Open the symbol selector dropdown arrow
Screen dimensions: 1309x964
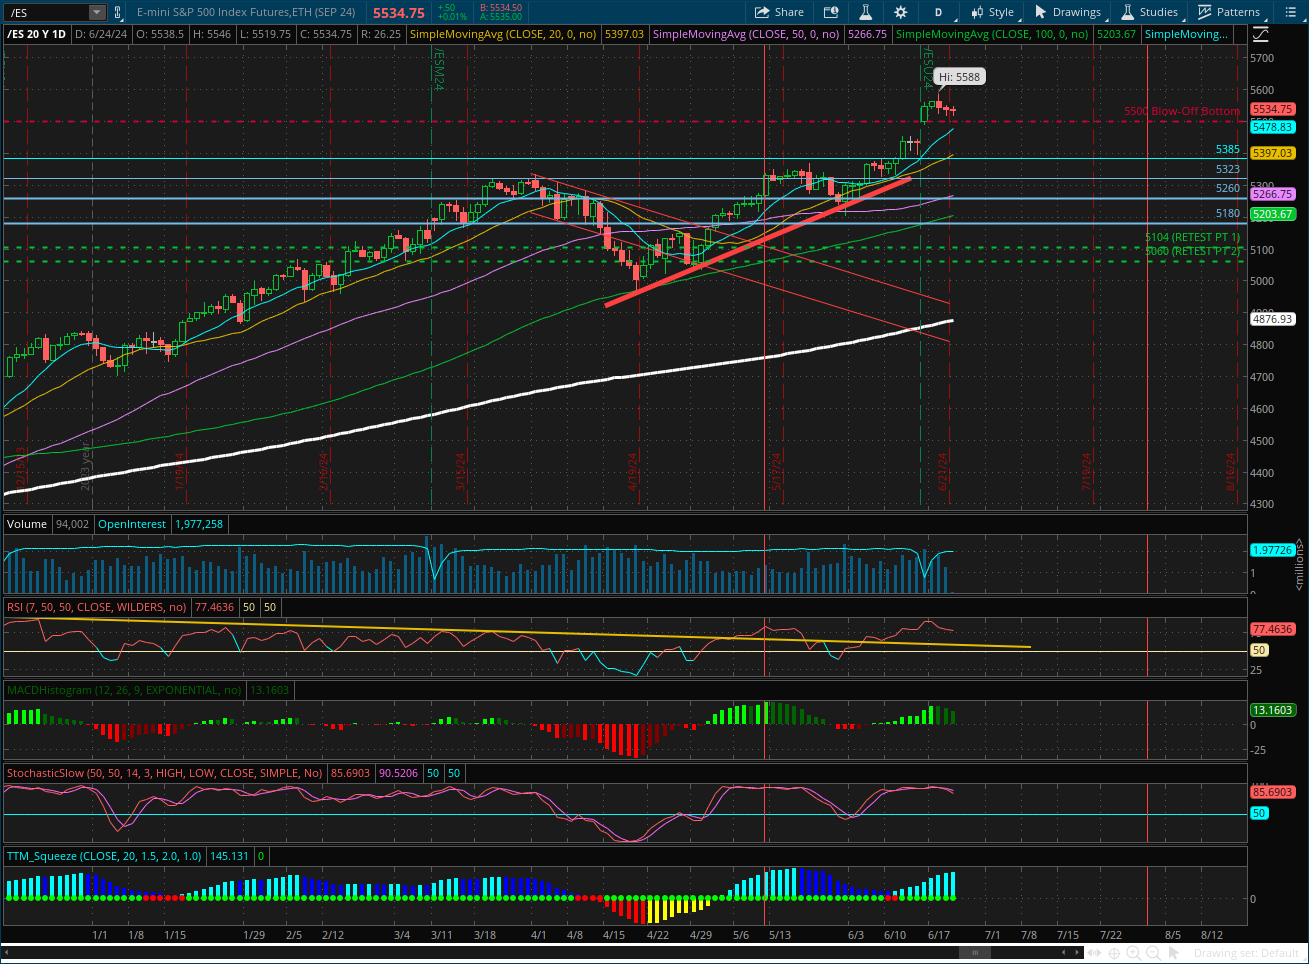97,12
